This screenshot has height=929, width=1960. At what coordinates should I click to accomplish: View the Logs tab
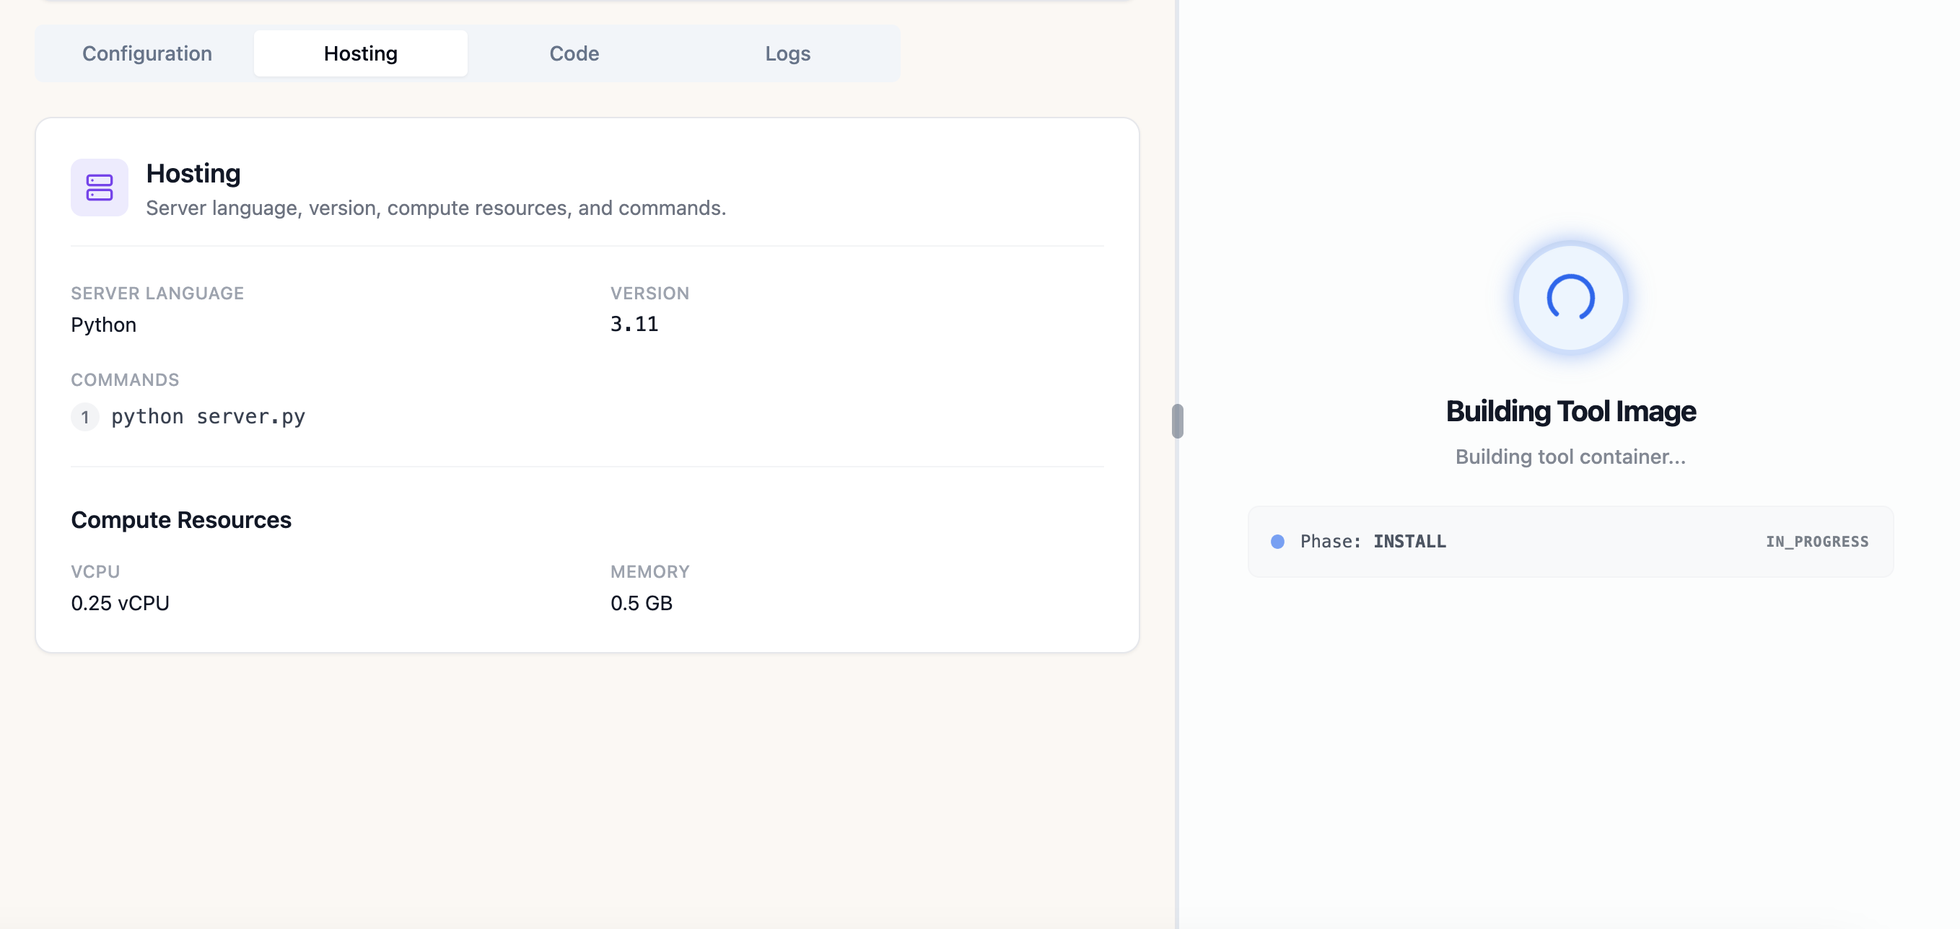tap(788, 54)
